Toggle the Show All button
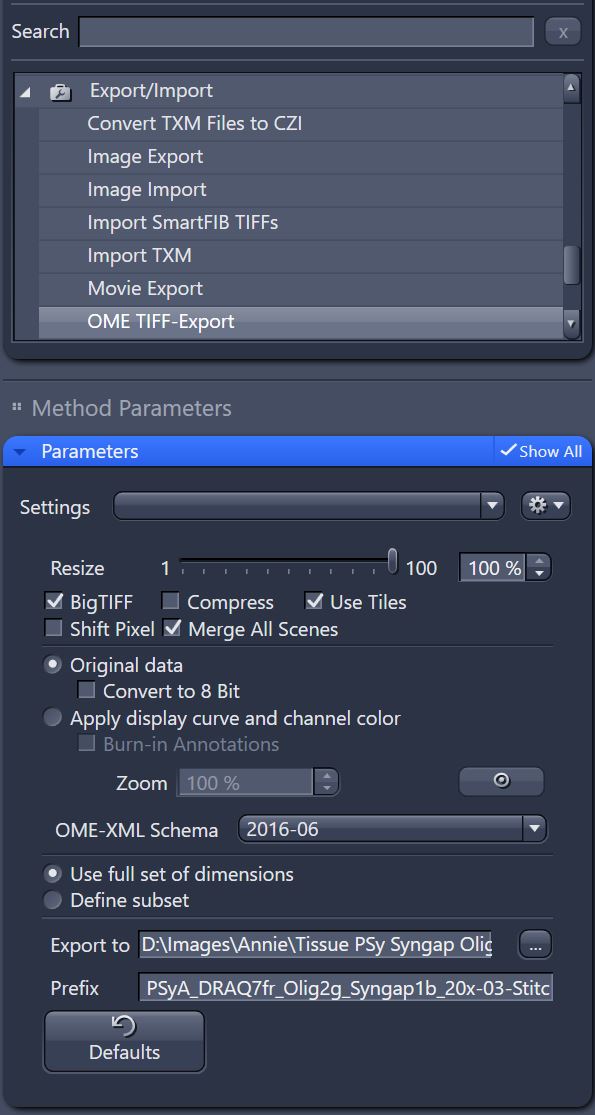Viewport: 595px width, 1115px height. coord(542,452)
